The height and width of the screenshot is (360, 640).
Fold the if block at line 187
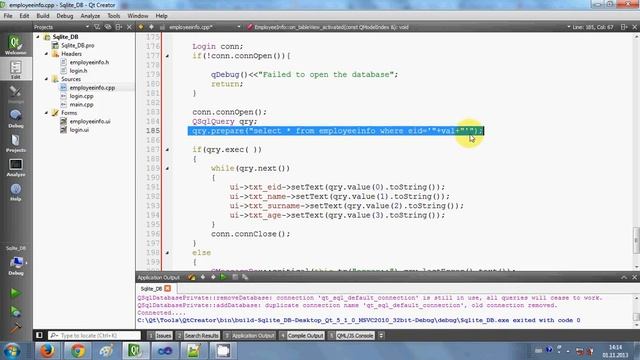pos(167,150)
